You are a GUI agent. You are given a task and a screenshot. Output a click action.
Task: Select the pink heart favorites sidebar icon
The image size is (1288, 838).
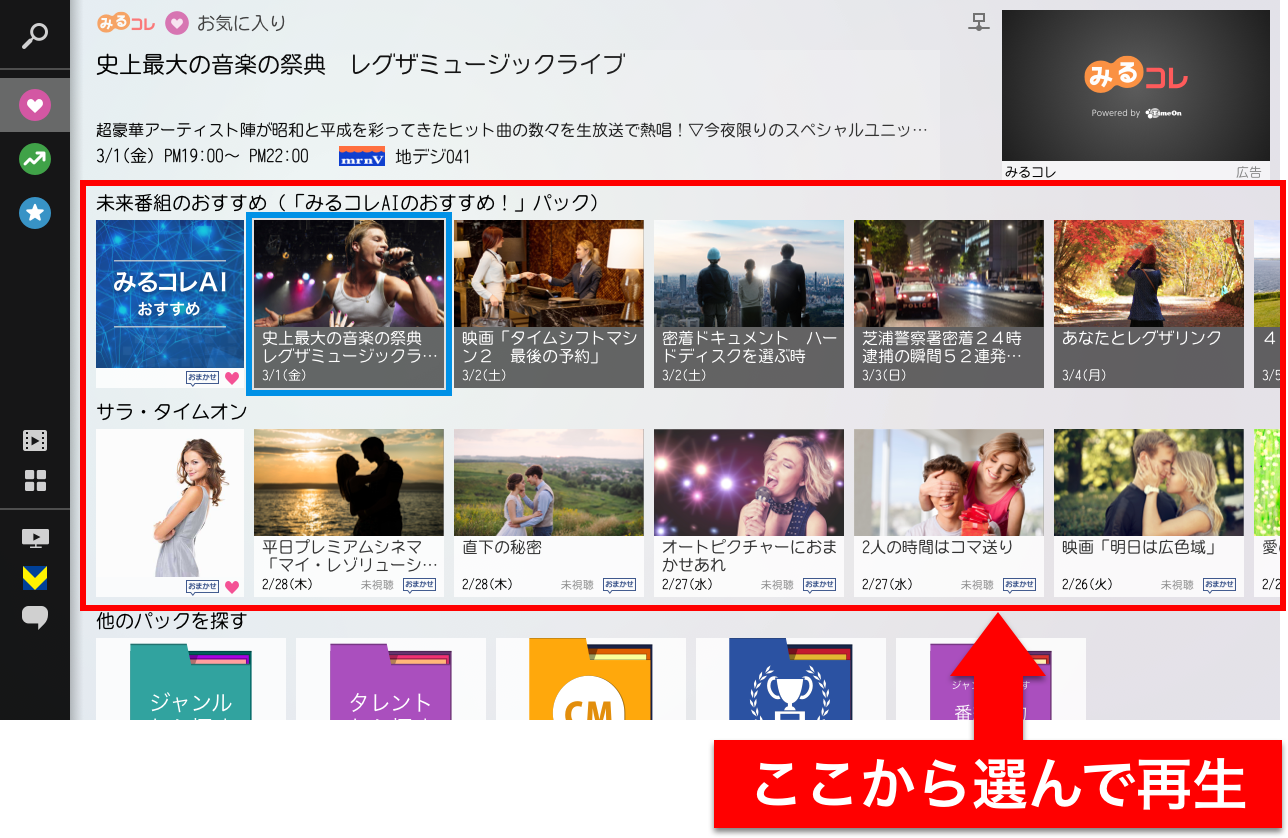point(35,104)
